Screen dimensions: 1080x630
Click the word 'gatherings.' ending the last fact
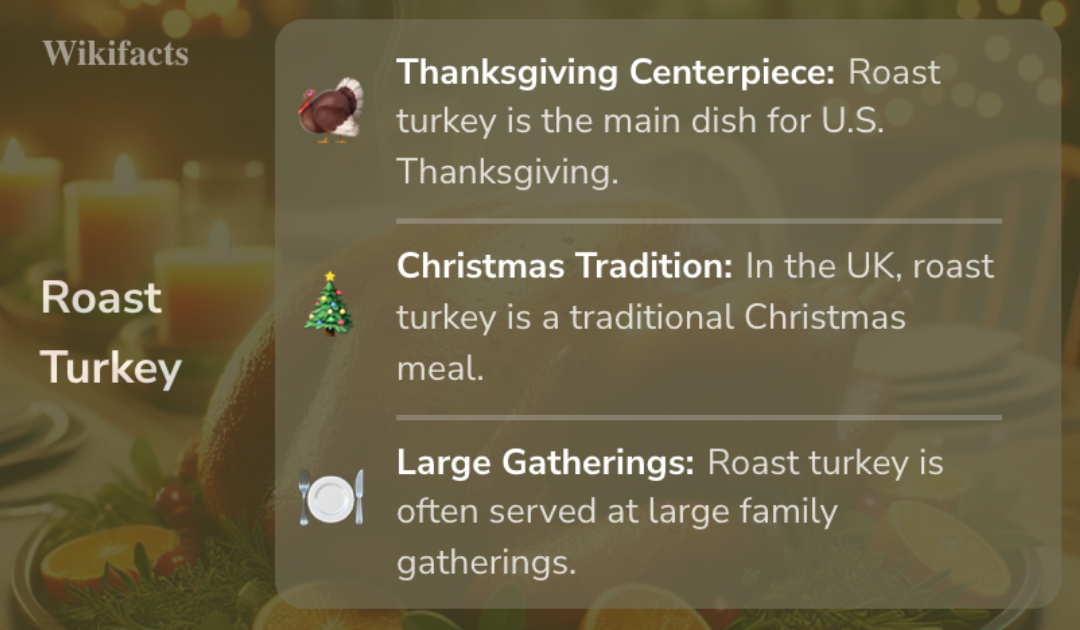[x=486, y=562]
